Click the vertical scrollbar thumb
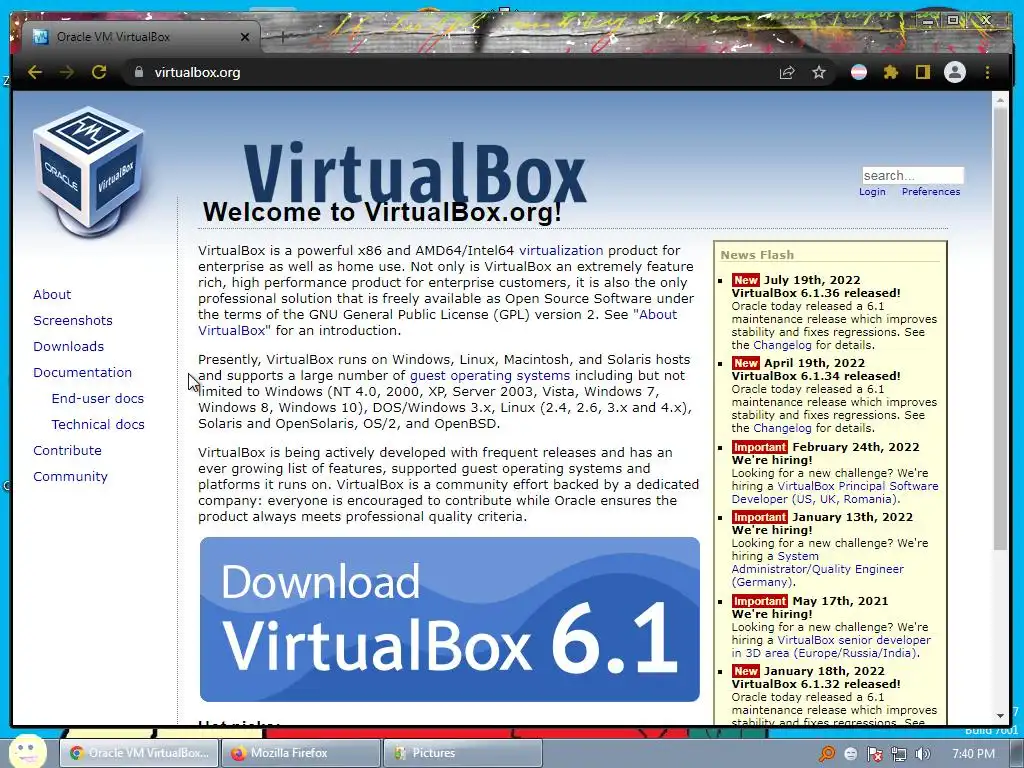The image size is (1024, 768). click(1000, 327)
